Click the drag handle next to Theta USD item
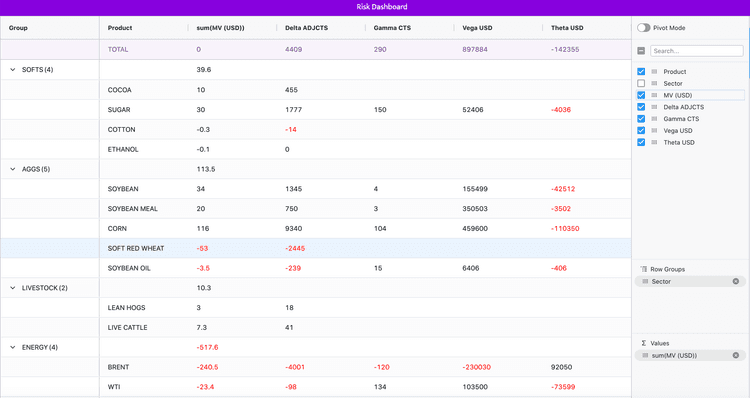 pyautogui.click(x=654, y=142)
